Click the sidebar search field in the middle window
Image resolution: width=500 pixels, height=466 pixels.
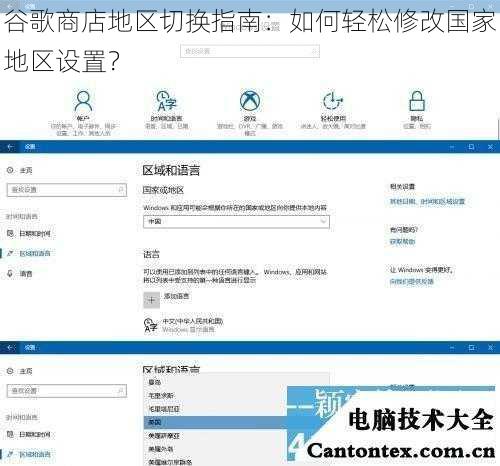click(x=67, y=190)
